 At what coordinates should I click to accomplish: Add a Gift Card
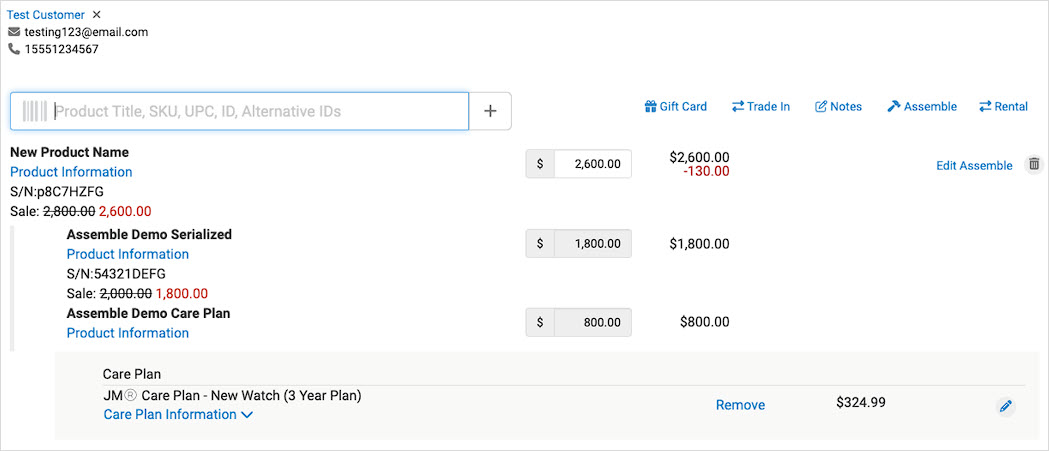pyautogui.click(x=676, y=106)
